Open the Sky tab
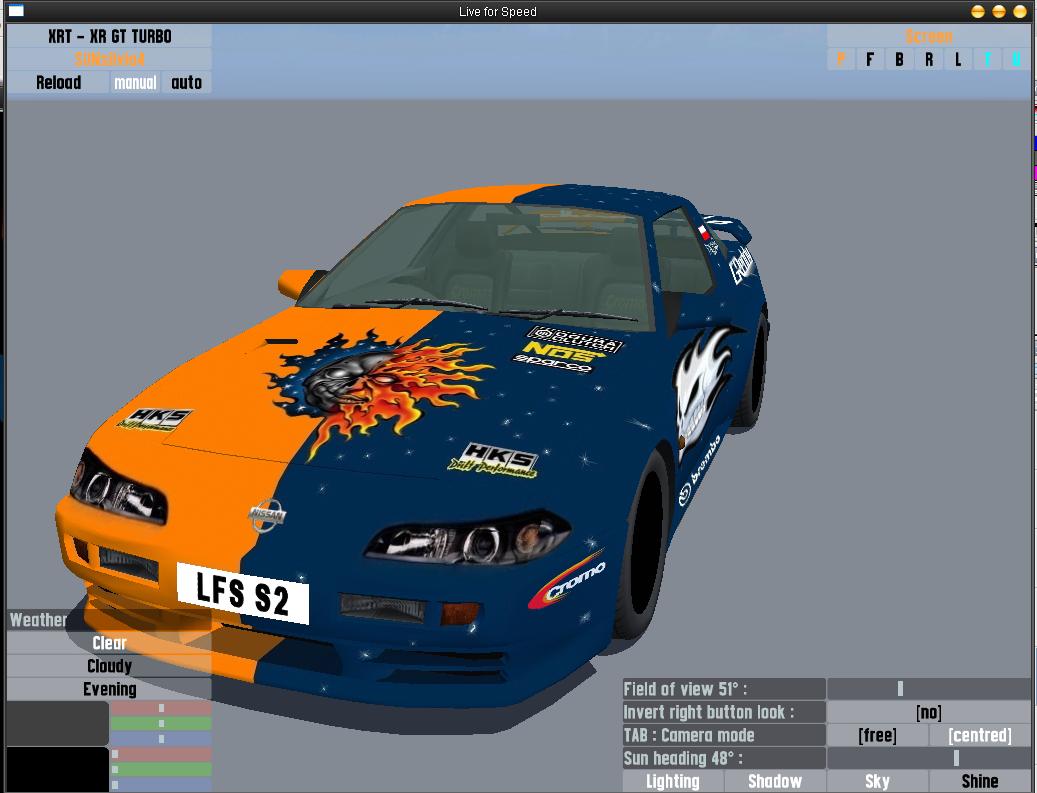Screen dimensions: 1037x793 coord(877,781)
